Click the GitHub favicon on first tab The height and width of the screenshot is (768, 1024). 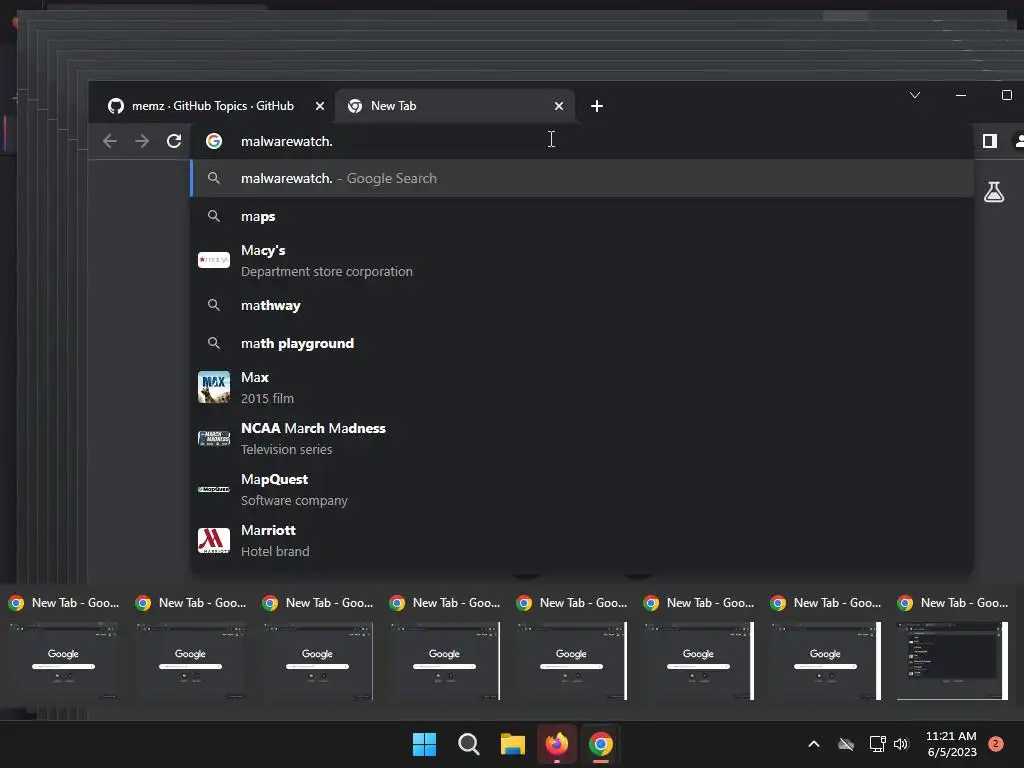pos(116,106)
